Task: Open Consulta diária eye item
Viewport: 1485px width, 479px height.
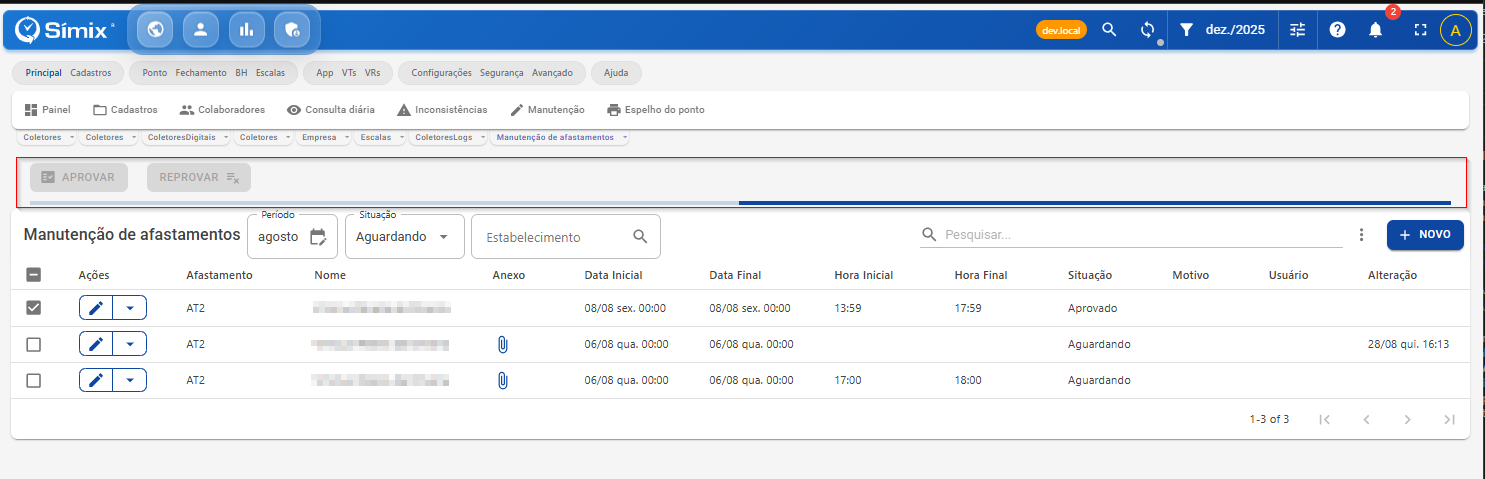Action: [331, 110]
